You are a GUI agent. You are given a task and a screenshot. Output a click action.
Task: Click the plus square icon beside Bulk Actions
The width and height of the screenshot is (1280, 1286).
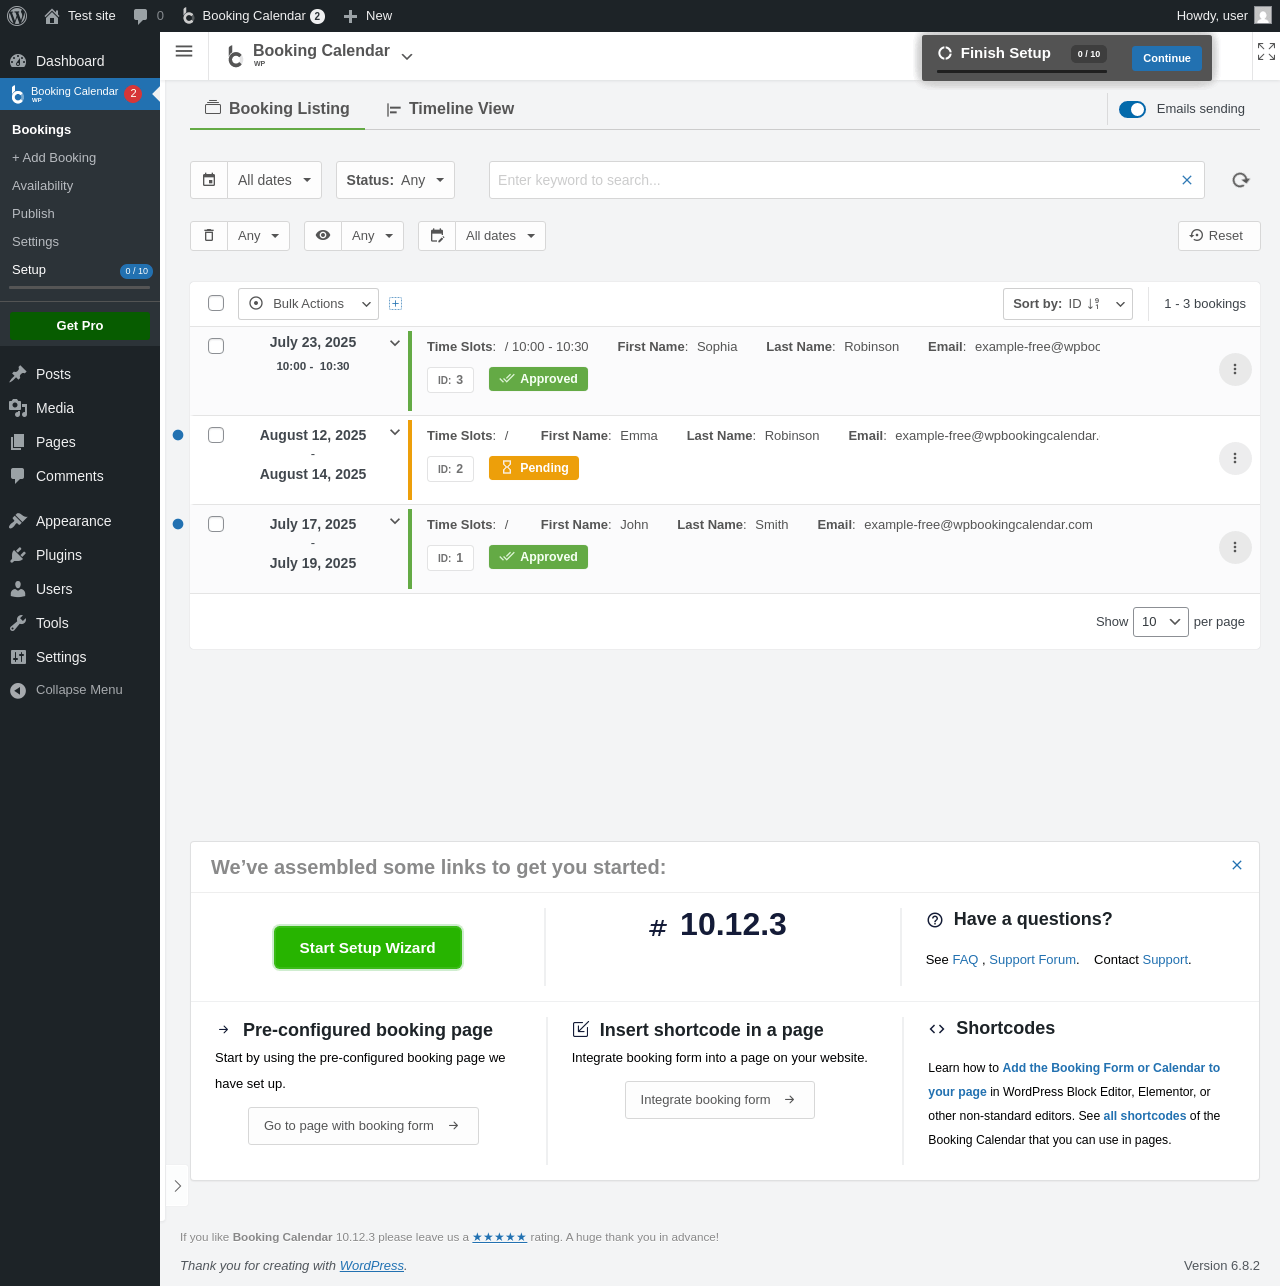pos(395,303)
